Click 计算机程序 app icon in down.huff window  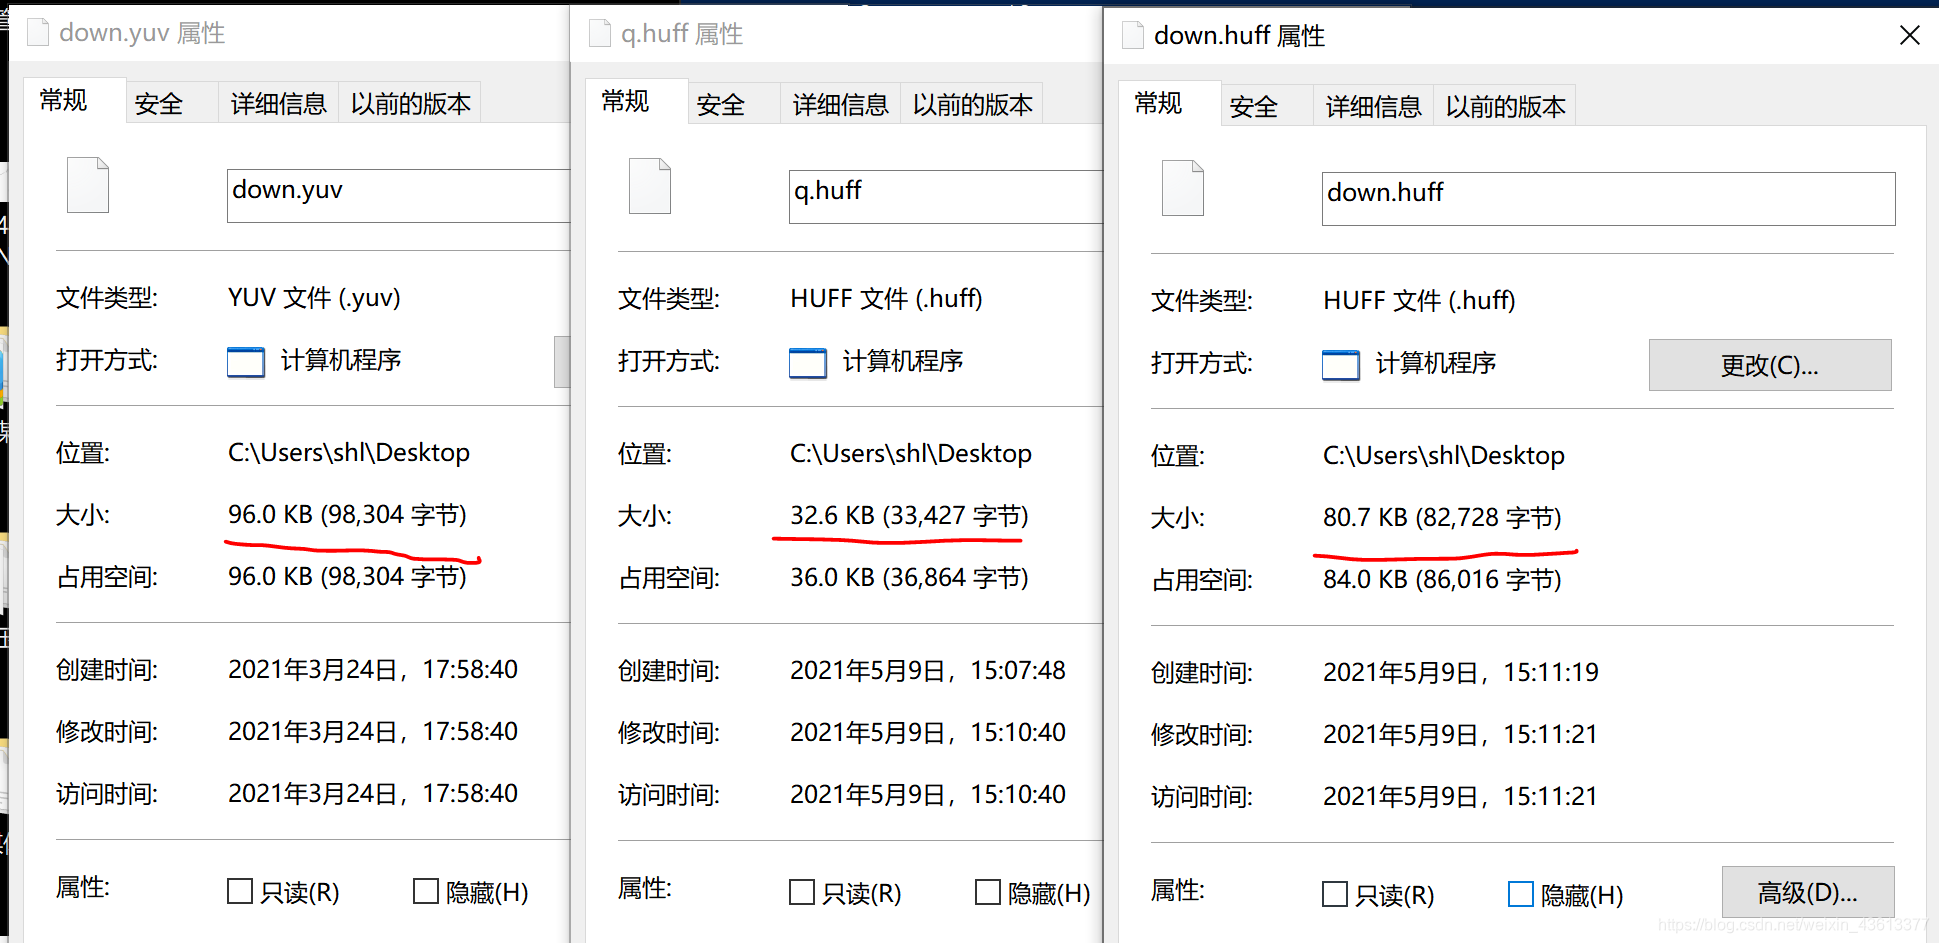pyautogui.click(x=1341, y=365)
